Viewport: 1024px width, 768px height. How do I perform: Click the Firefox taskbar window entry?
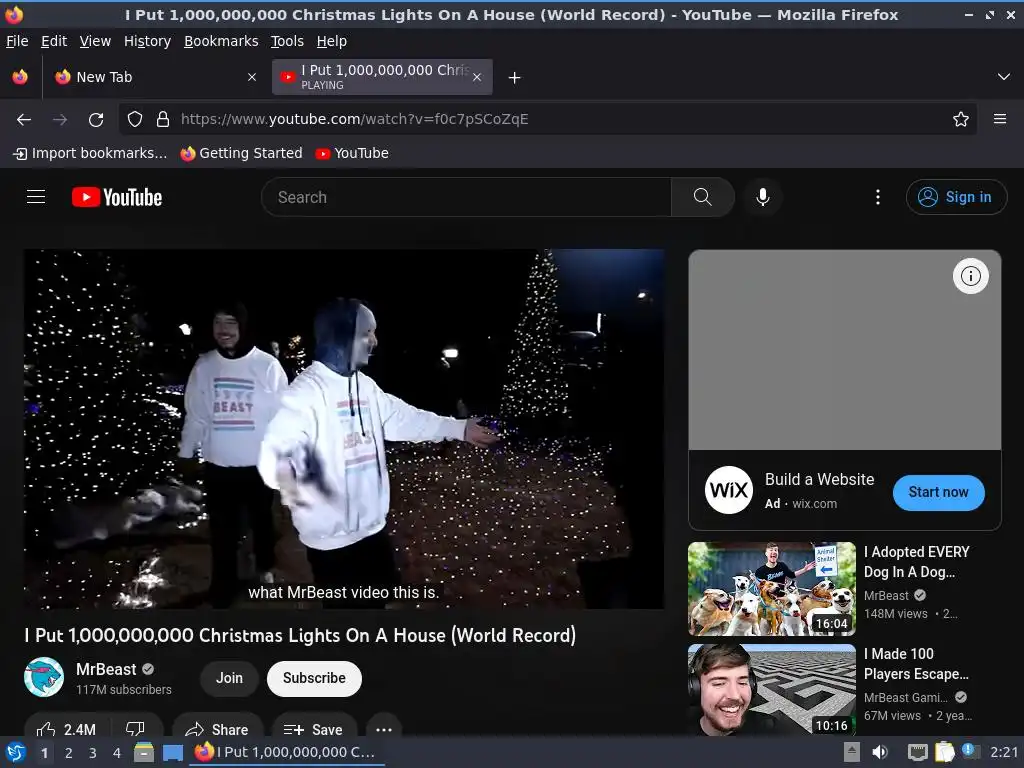(x=287, y=752)
